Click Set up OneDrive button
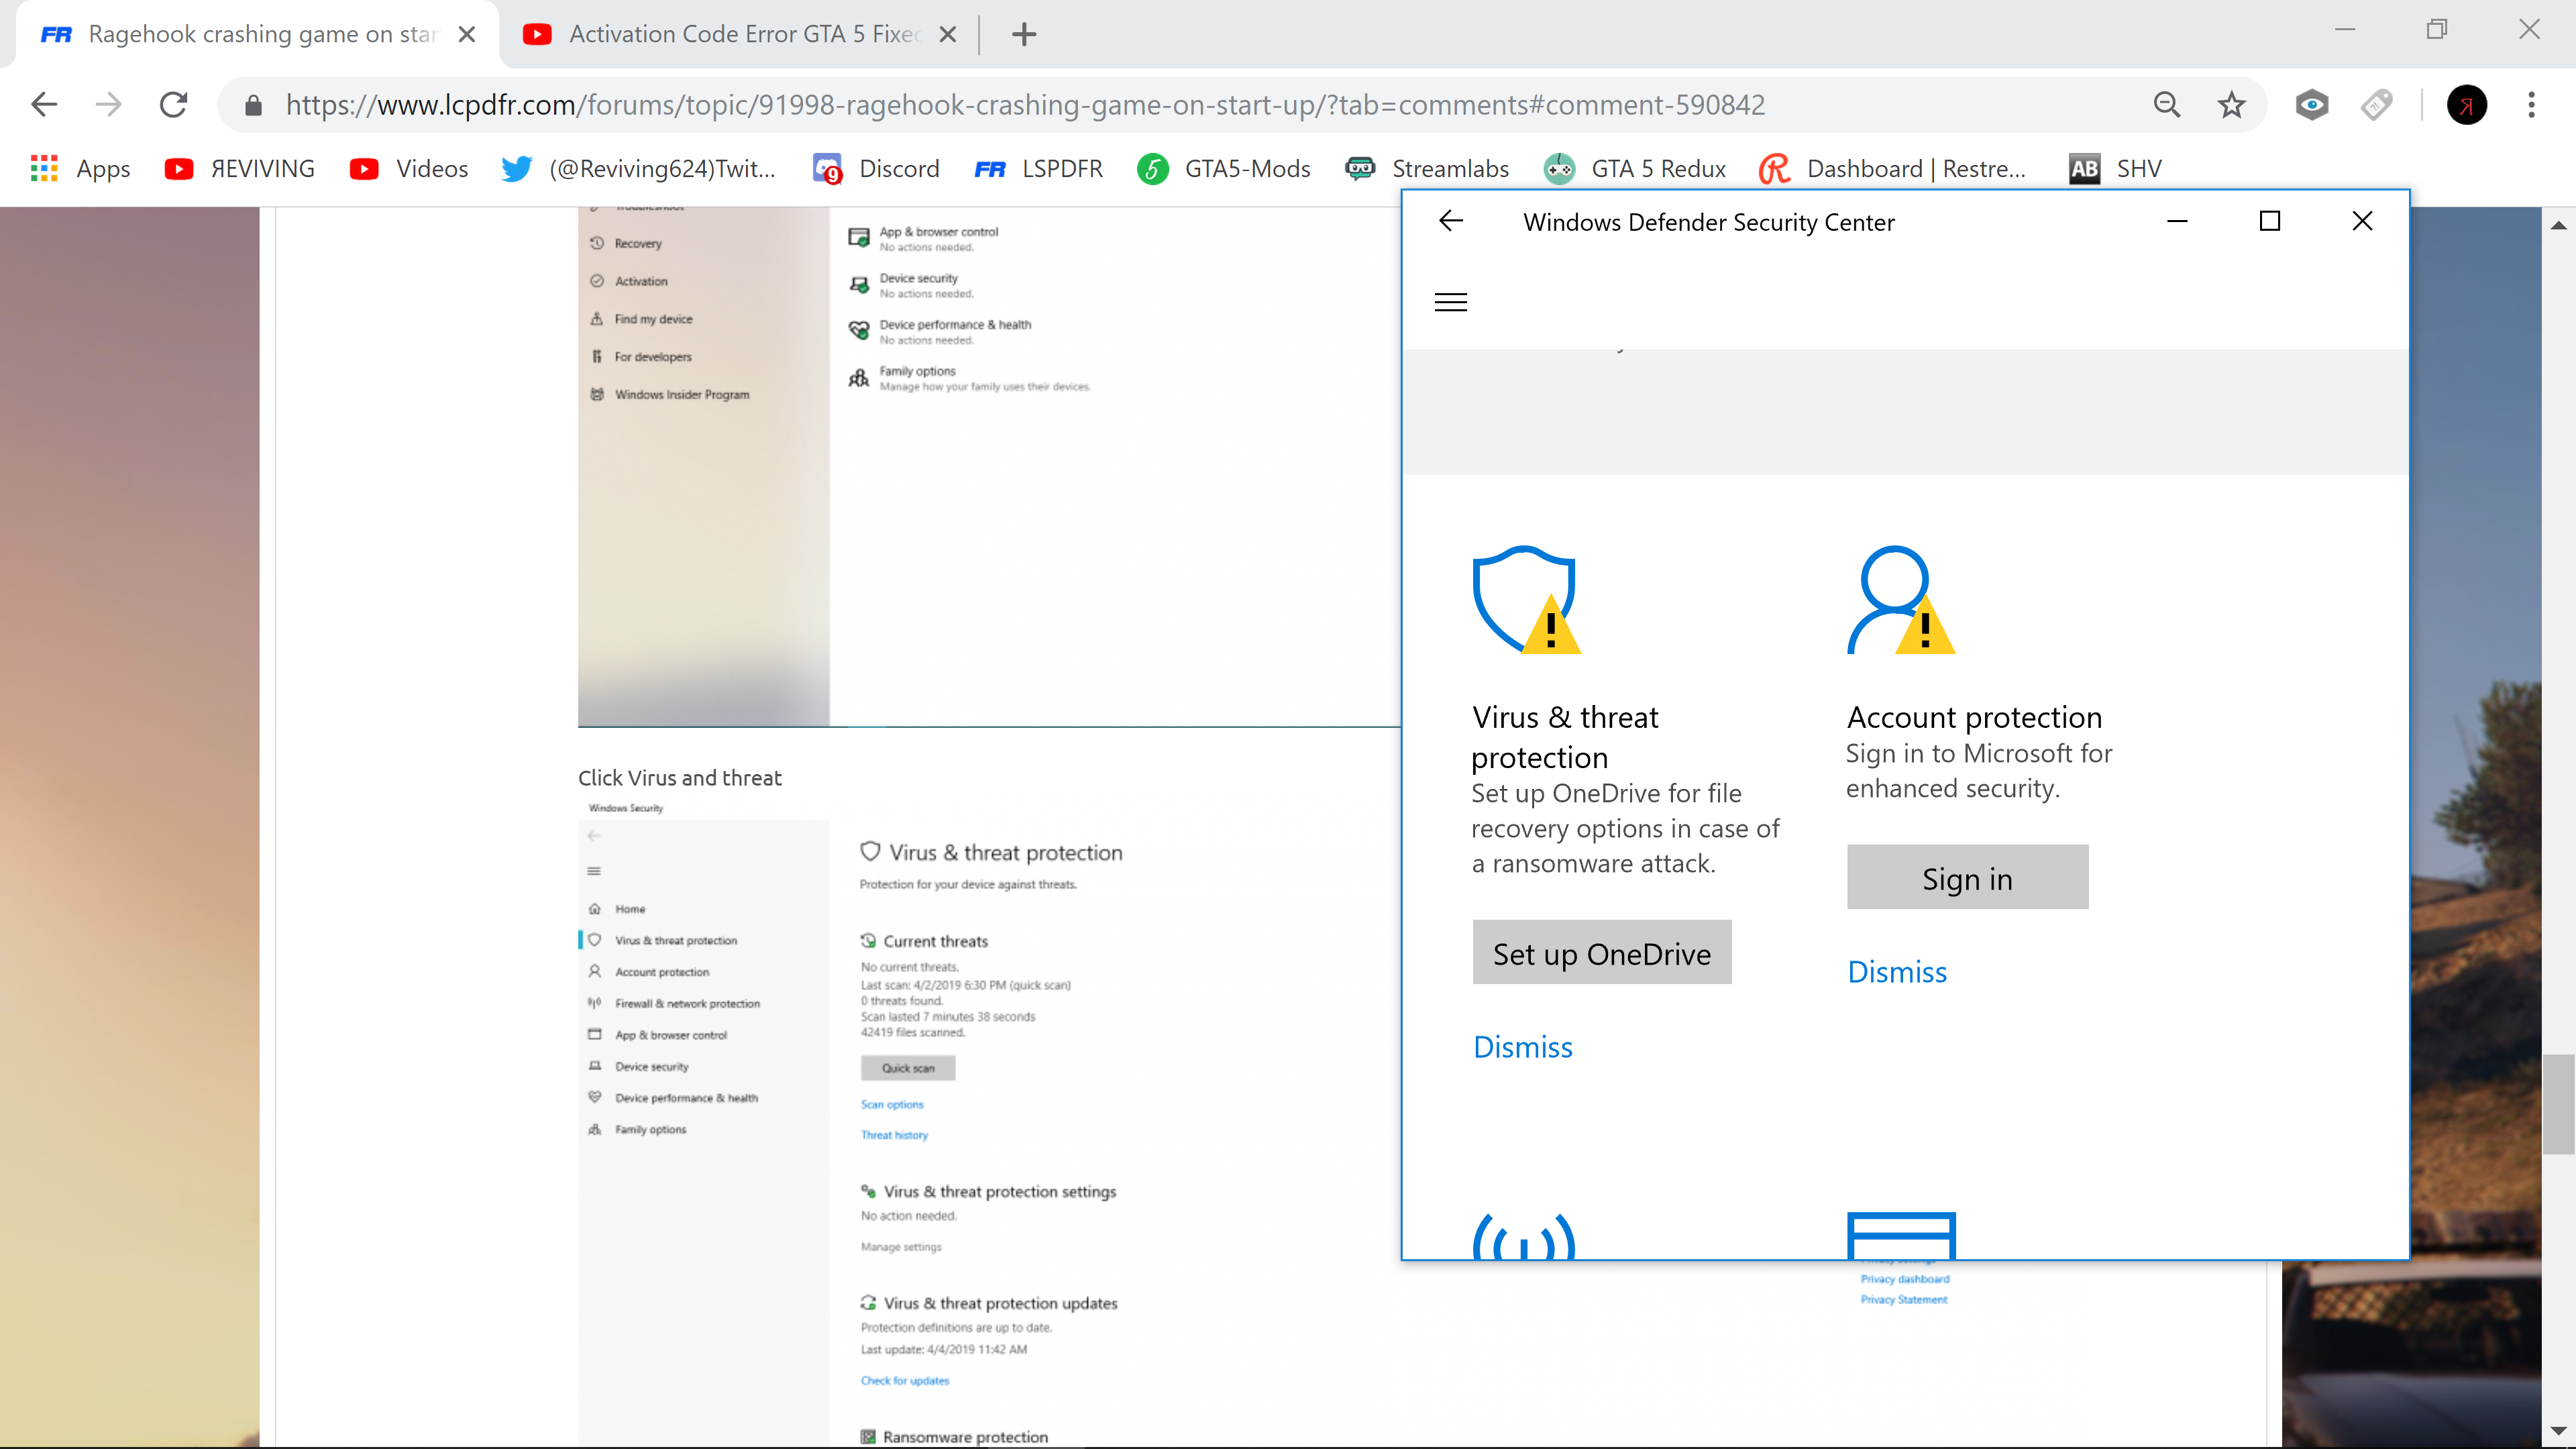 tap(1601, 953)
